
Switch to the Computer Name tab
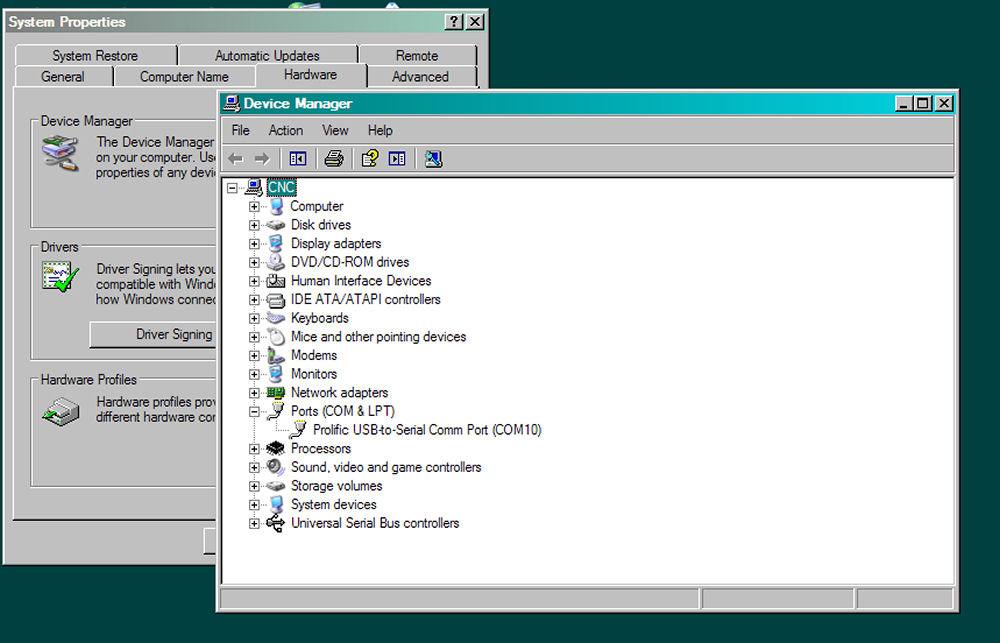pos(184,77)
